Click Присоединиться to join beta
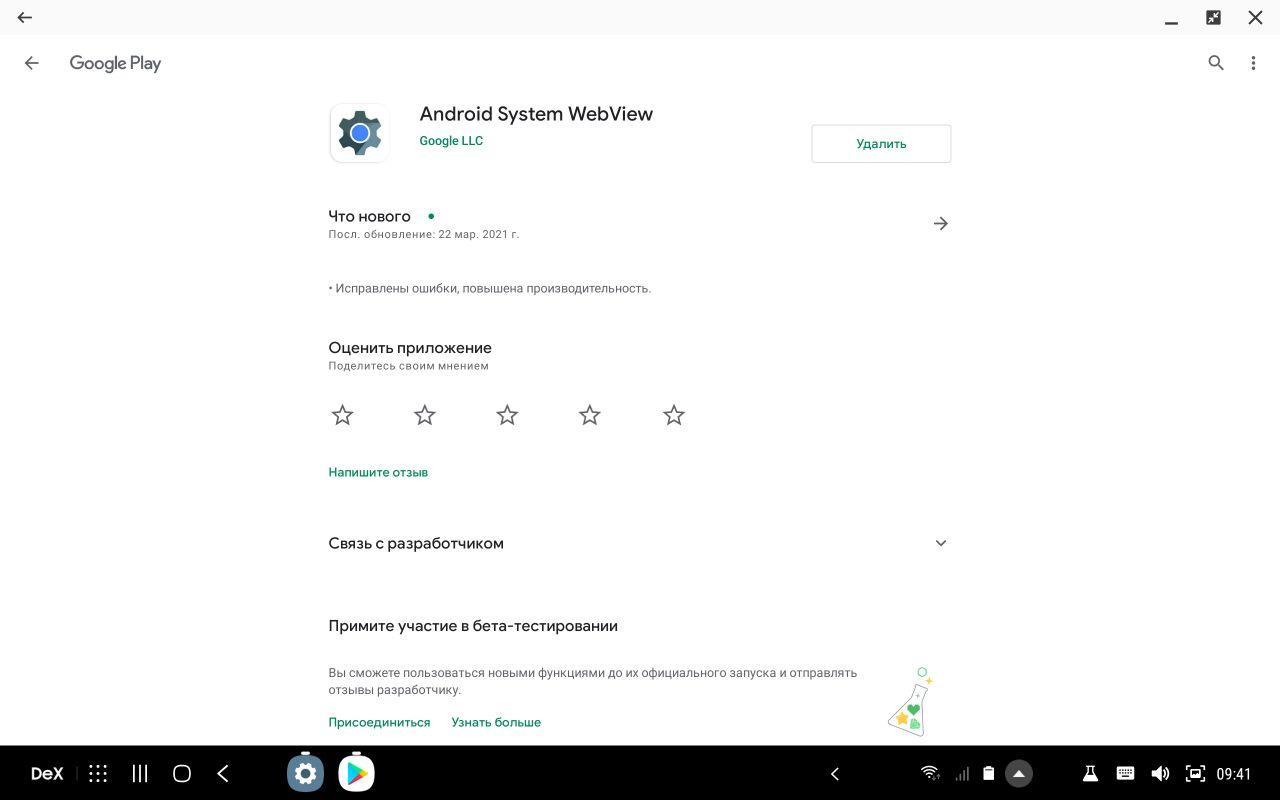Screen dimensions: 1280x800 (379, 722)
